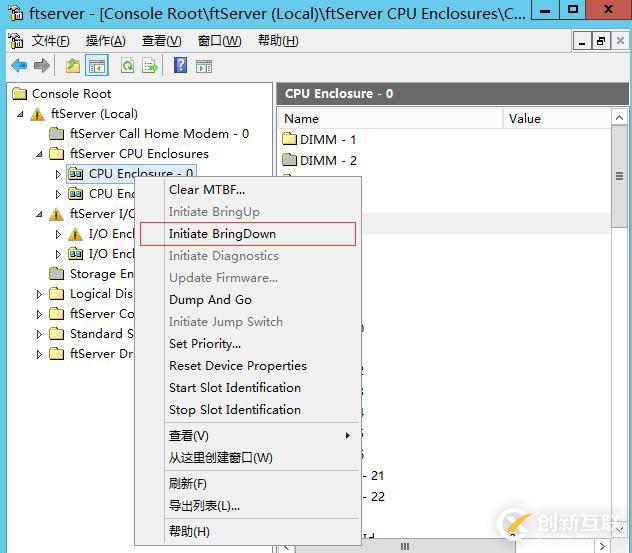The image size is (632, 553).
Task: Minimize the inner MDI child window
Action: point(582,41)
